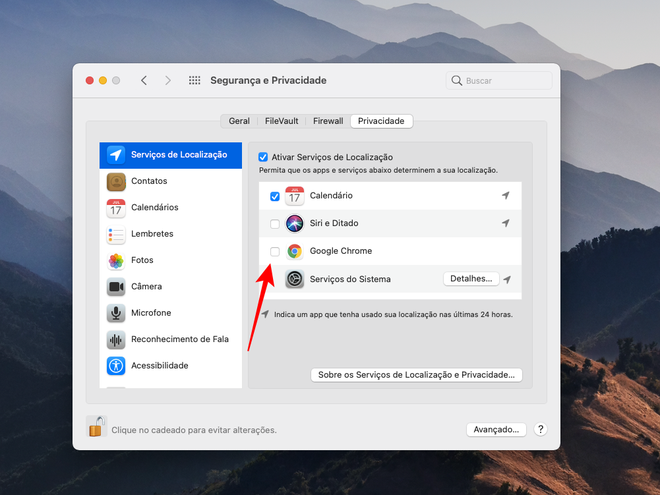Select the Contatos label in the sidebar

pyautogui.click(x=149, y=181)
